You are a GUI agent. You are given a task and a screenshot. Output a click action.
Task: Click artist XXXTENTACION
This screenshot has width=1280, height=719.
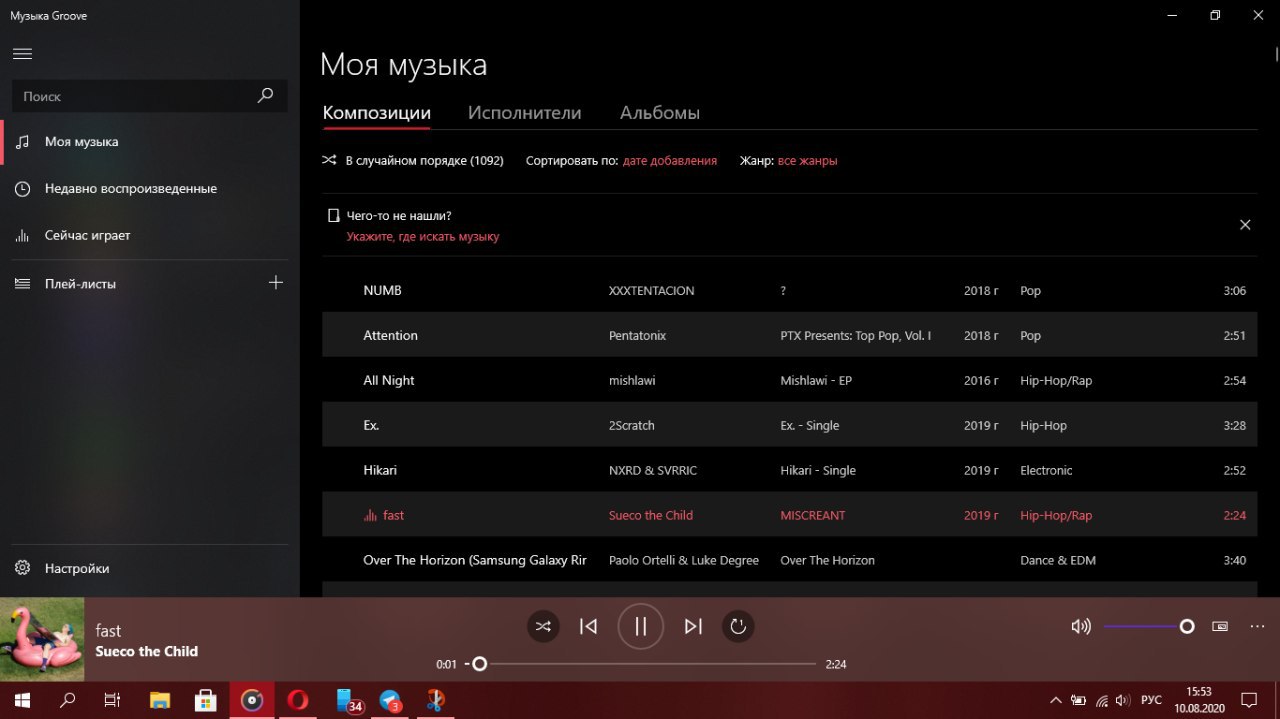click(x=651, y=290)
